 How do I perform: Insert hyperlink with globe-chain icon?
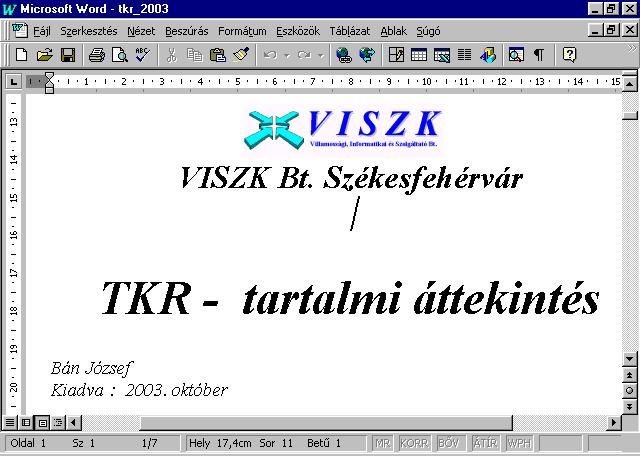click(x=344, y=54)
